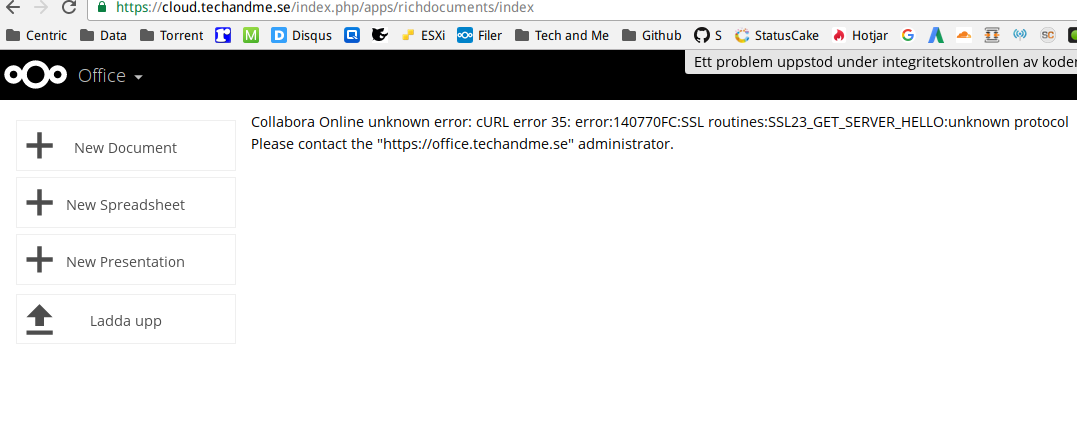Open the ESXi bookmark
Screen dimensions: 1077x425
click(422, 35)
